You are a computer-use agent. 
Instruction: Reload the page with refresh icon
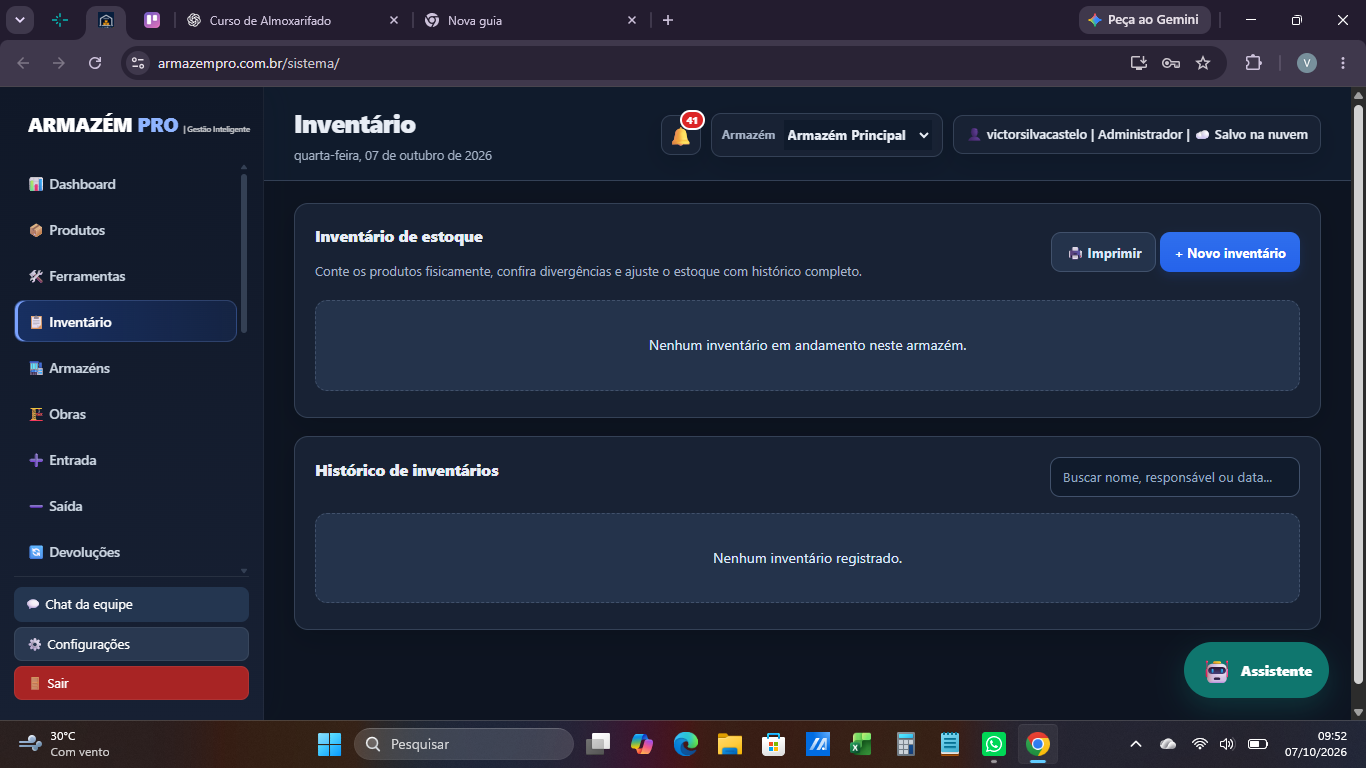(95, 63)
